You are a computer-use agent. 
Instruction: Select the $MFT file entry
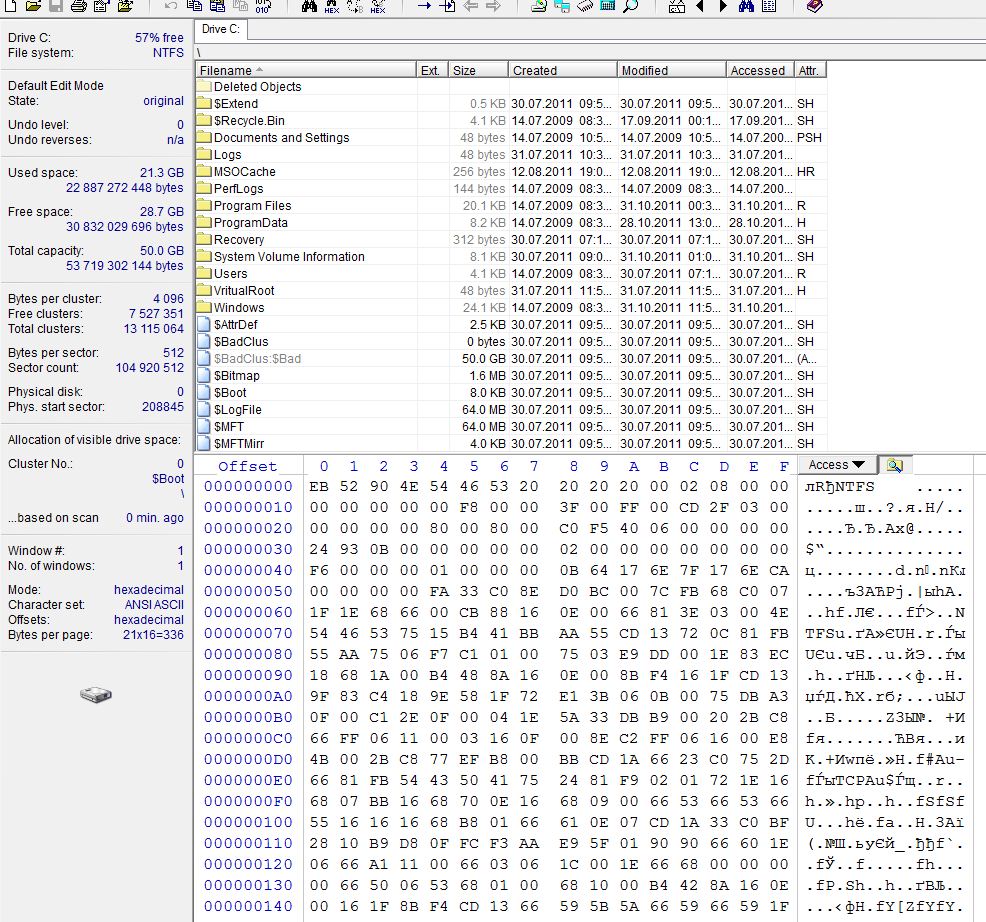(230, 426)
